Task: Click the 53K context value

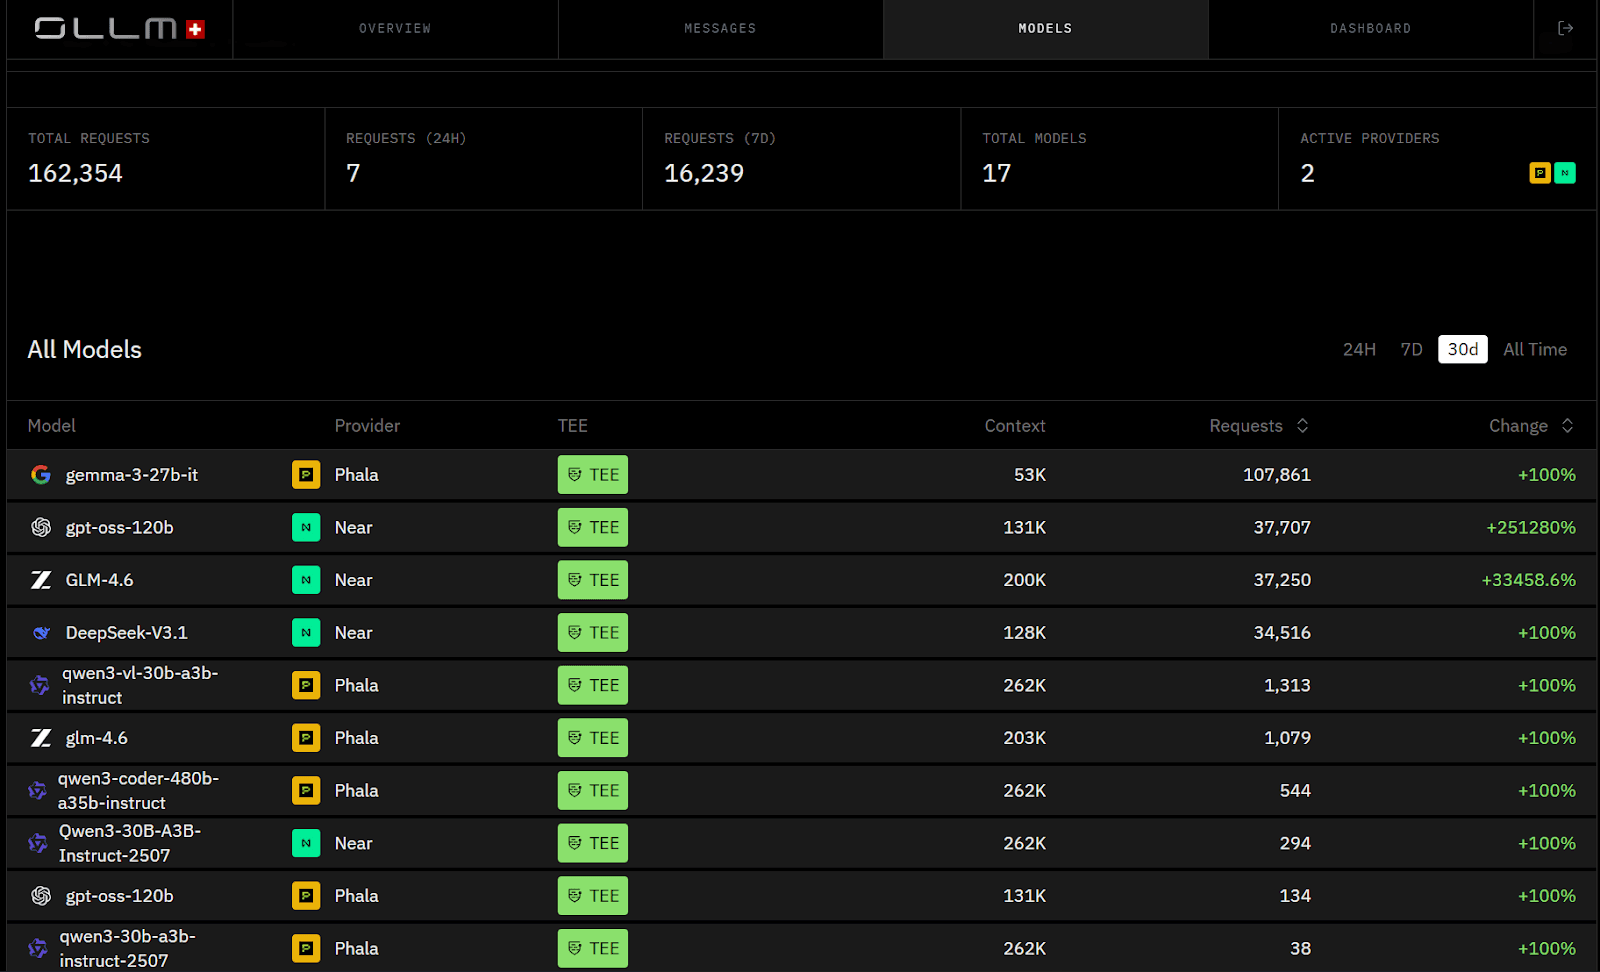Action: 1030,475
